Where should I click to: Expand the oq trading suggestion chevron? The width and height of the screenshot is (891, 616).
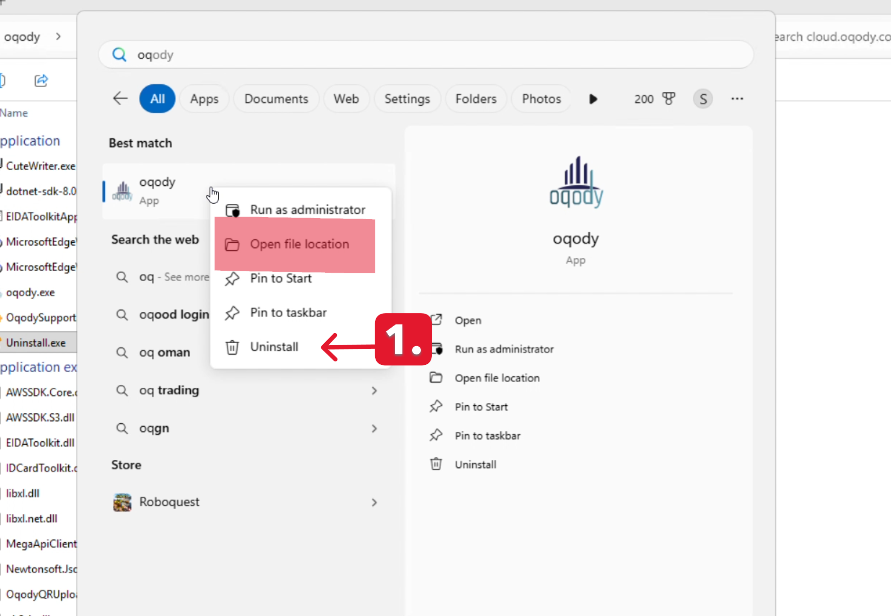click(374, 390)
